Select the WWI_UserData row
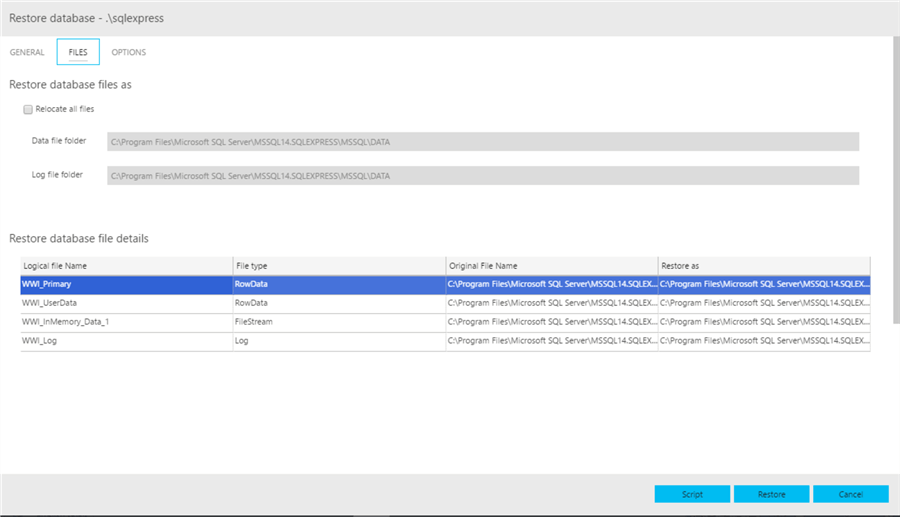This screenshot has width=900, height=517. point(125,303)
